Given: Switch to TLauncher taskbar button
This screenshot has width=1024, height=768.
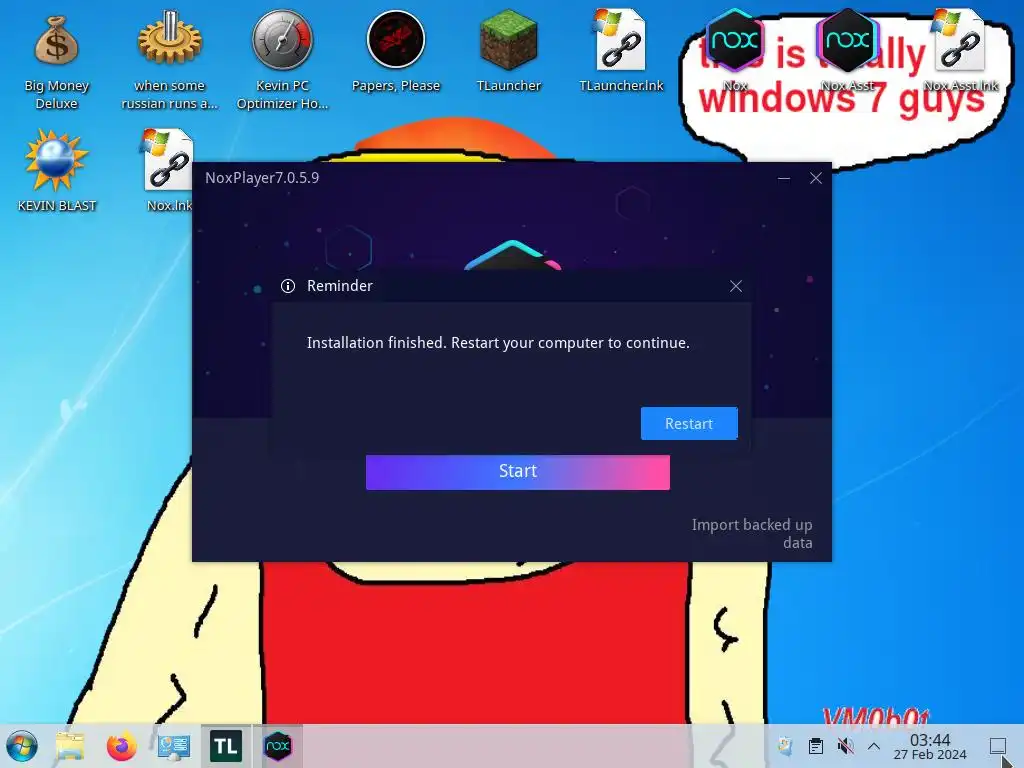Looking at the screenshot, I should (x=226, y=746).
